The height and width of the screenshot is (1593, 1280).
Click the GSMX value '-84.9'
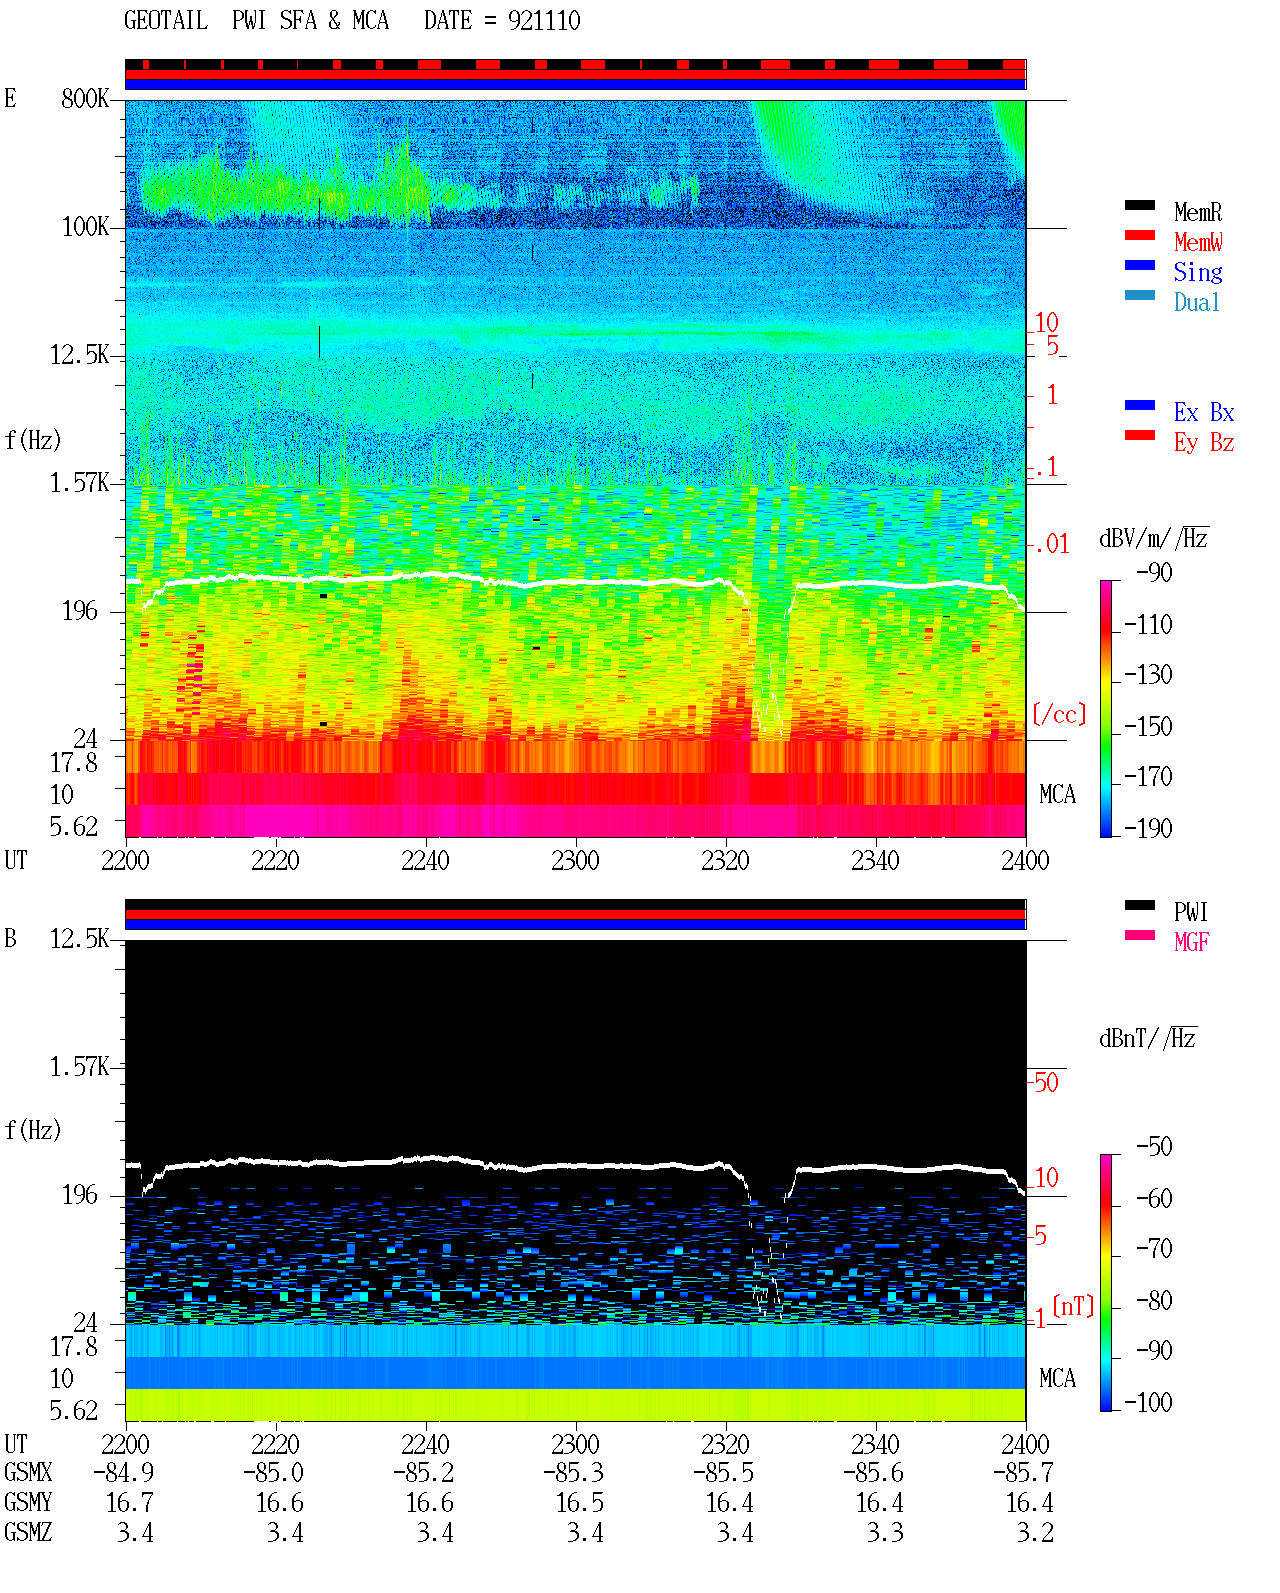124,1473
